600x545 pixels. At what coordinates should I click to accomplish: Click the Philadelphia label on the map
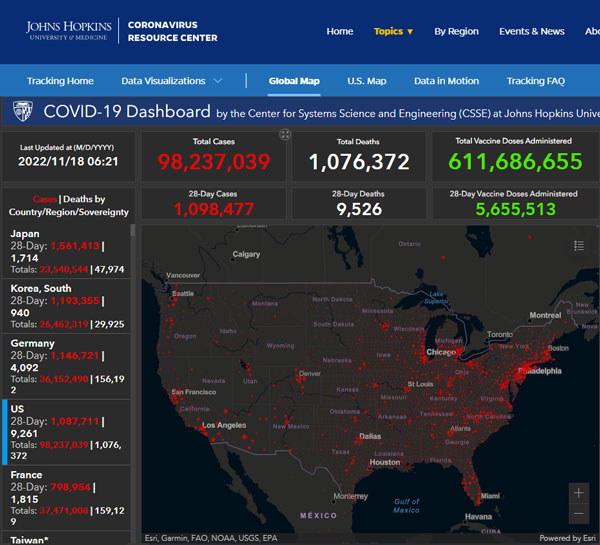(x=540, y=370)
